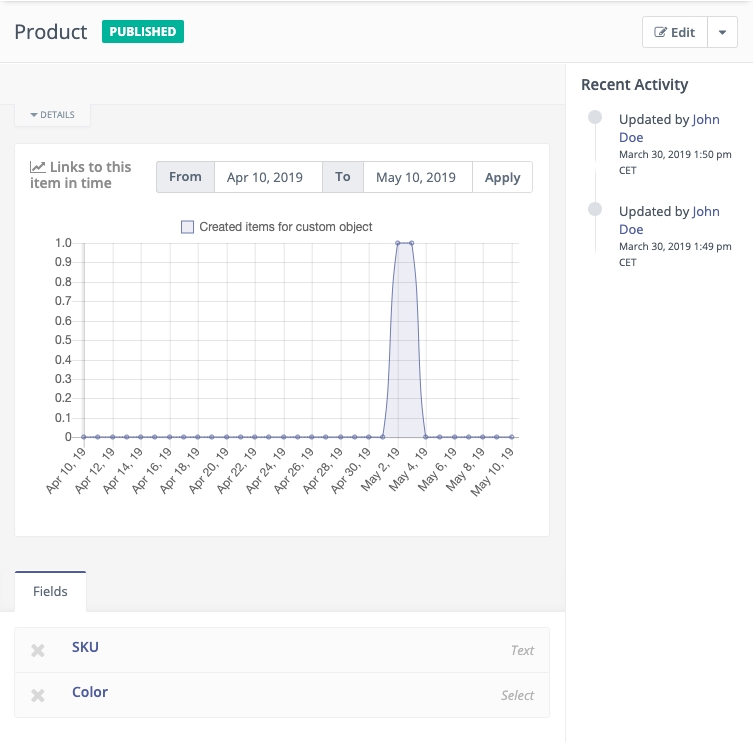Screen dimensions: 753x742
Task: Click the To date field May 10, 2019
Action: pyautogui.click(x=416, y=177)
